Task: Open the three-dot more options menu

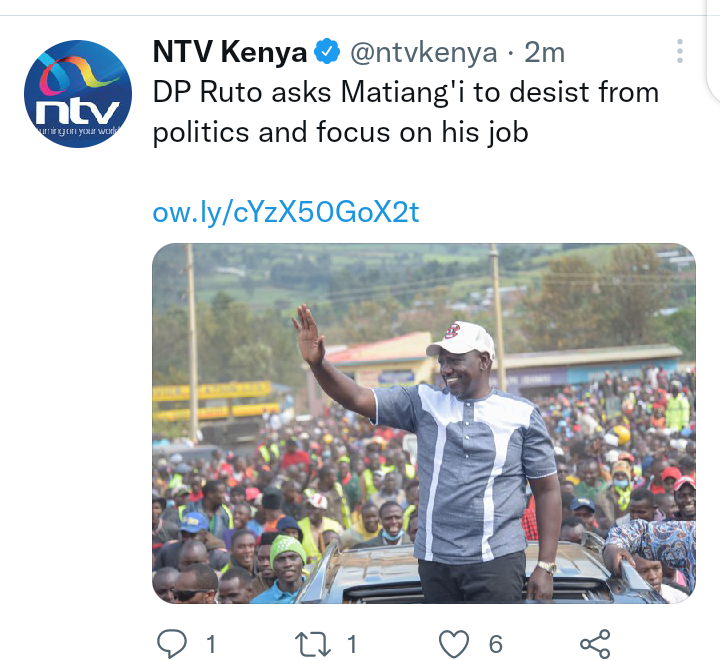Action: click(680, 51)
